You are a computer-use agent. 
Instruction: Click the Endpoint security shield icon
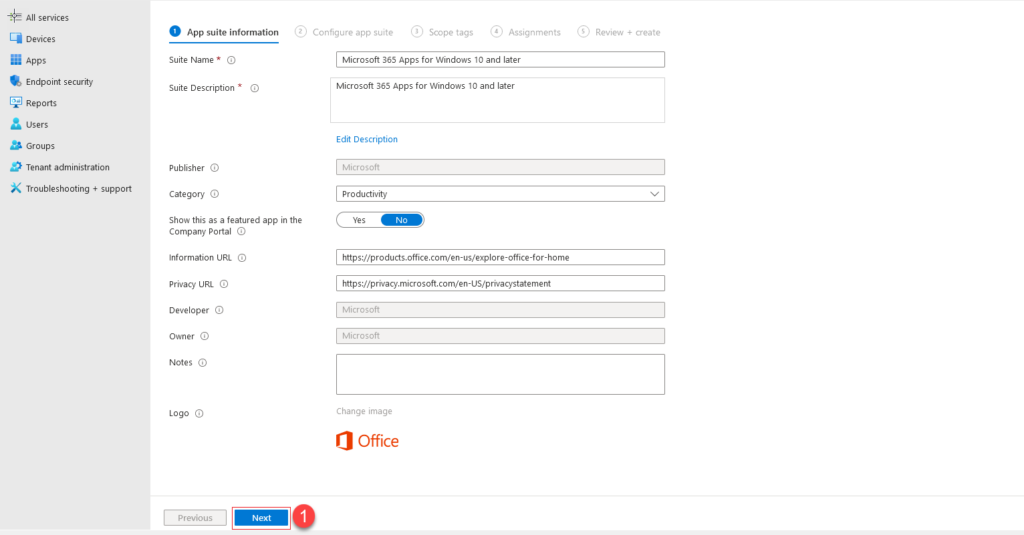(16, 81)
